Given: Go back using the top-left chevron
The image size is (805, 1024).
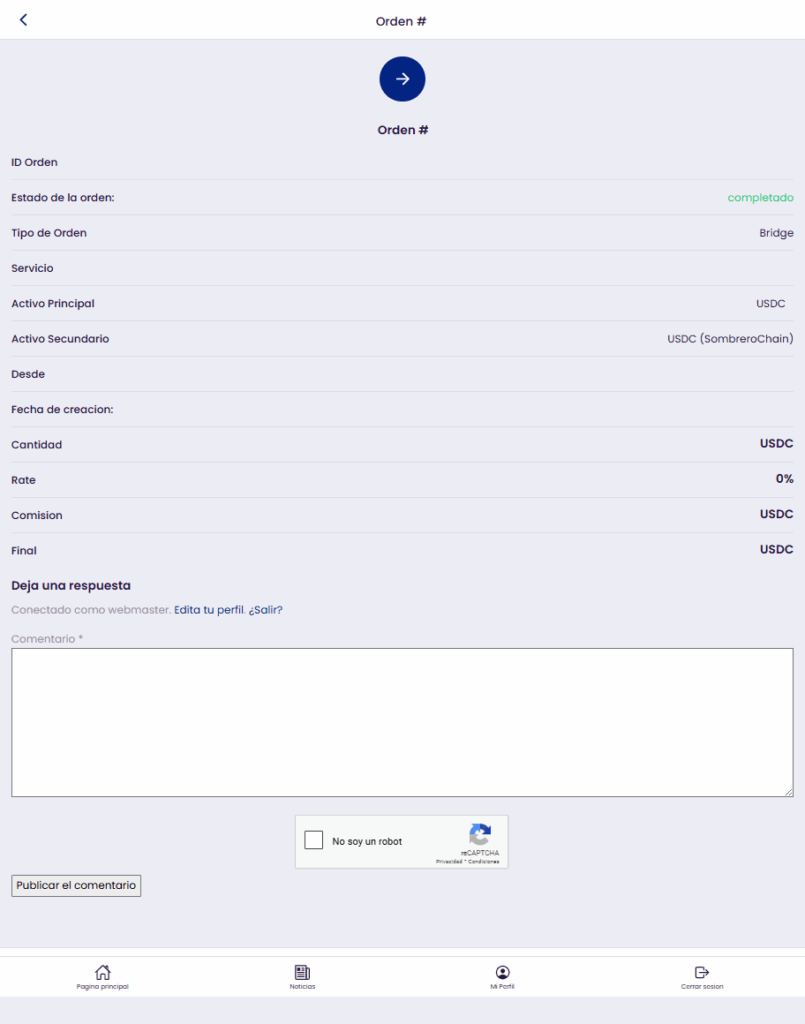Looking at the screenshot, I should (x=24, y=20).
